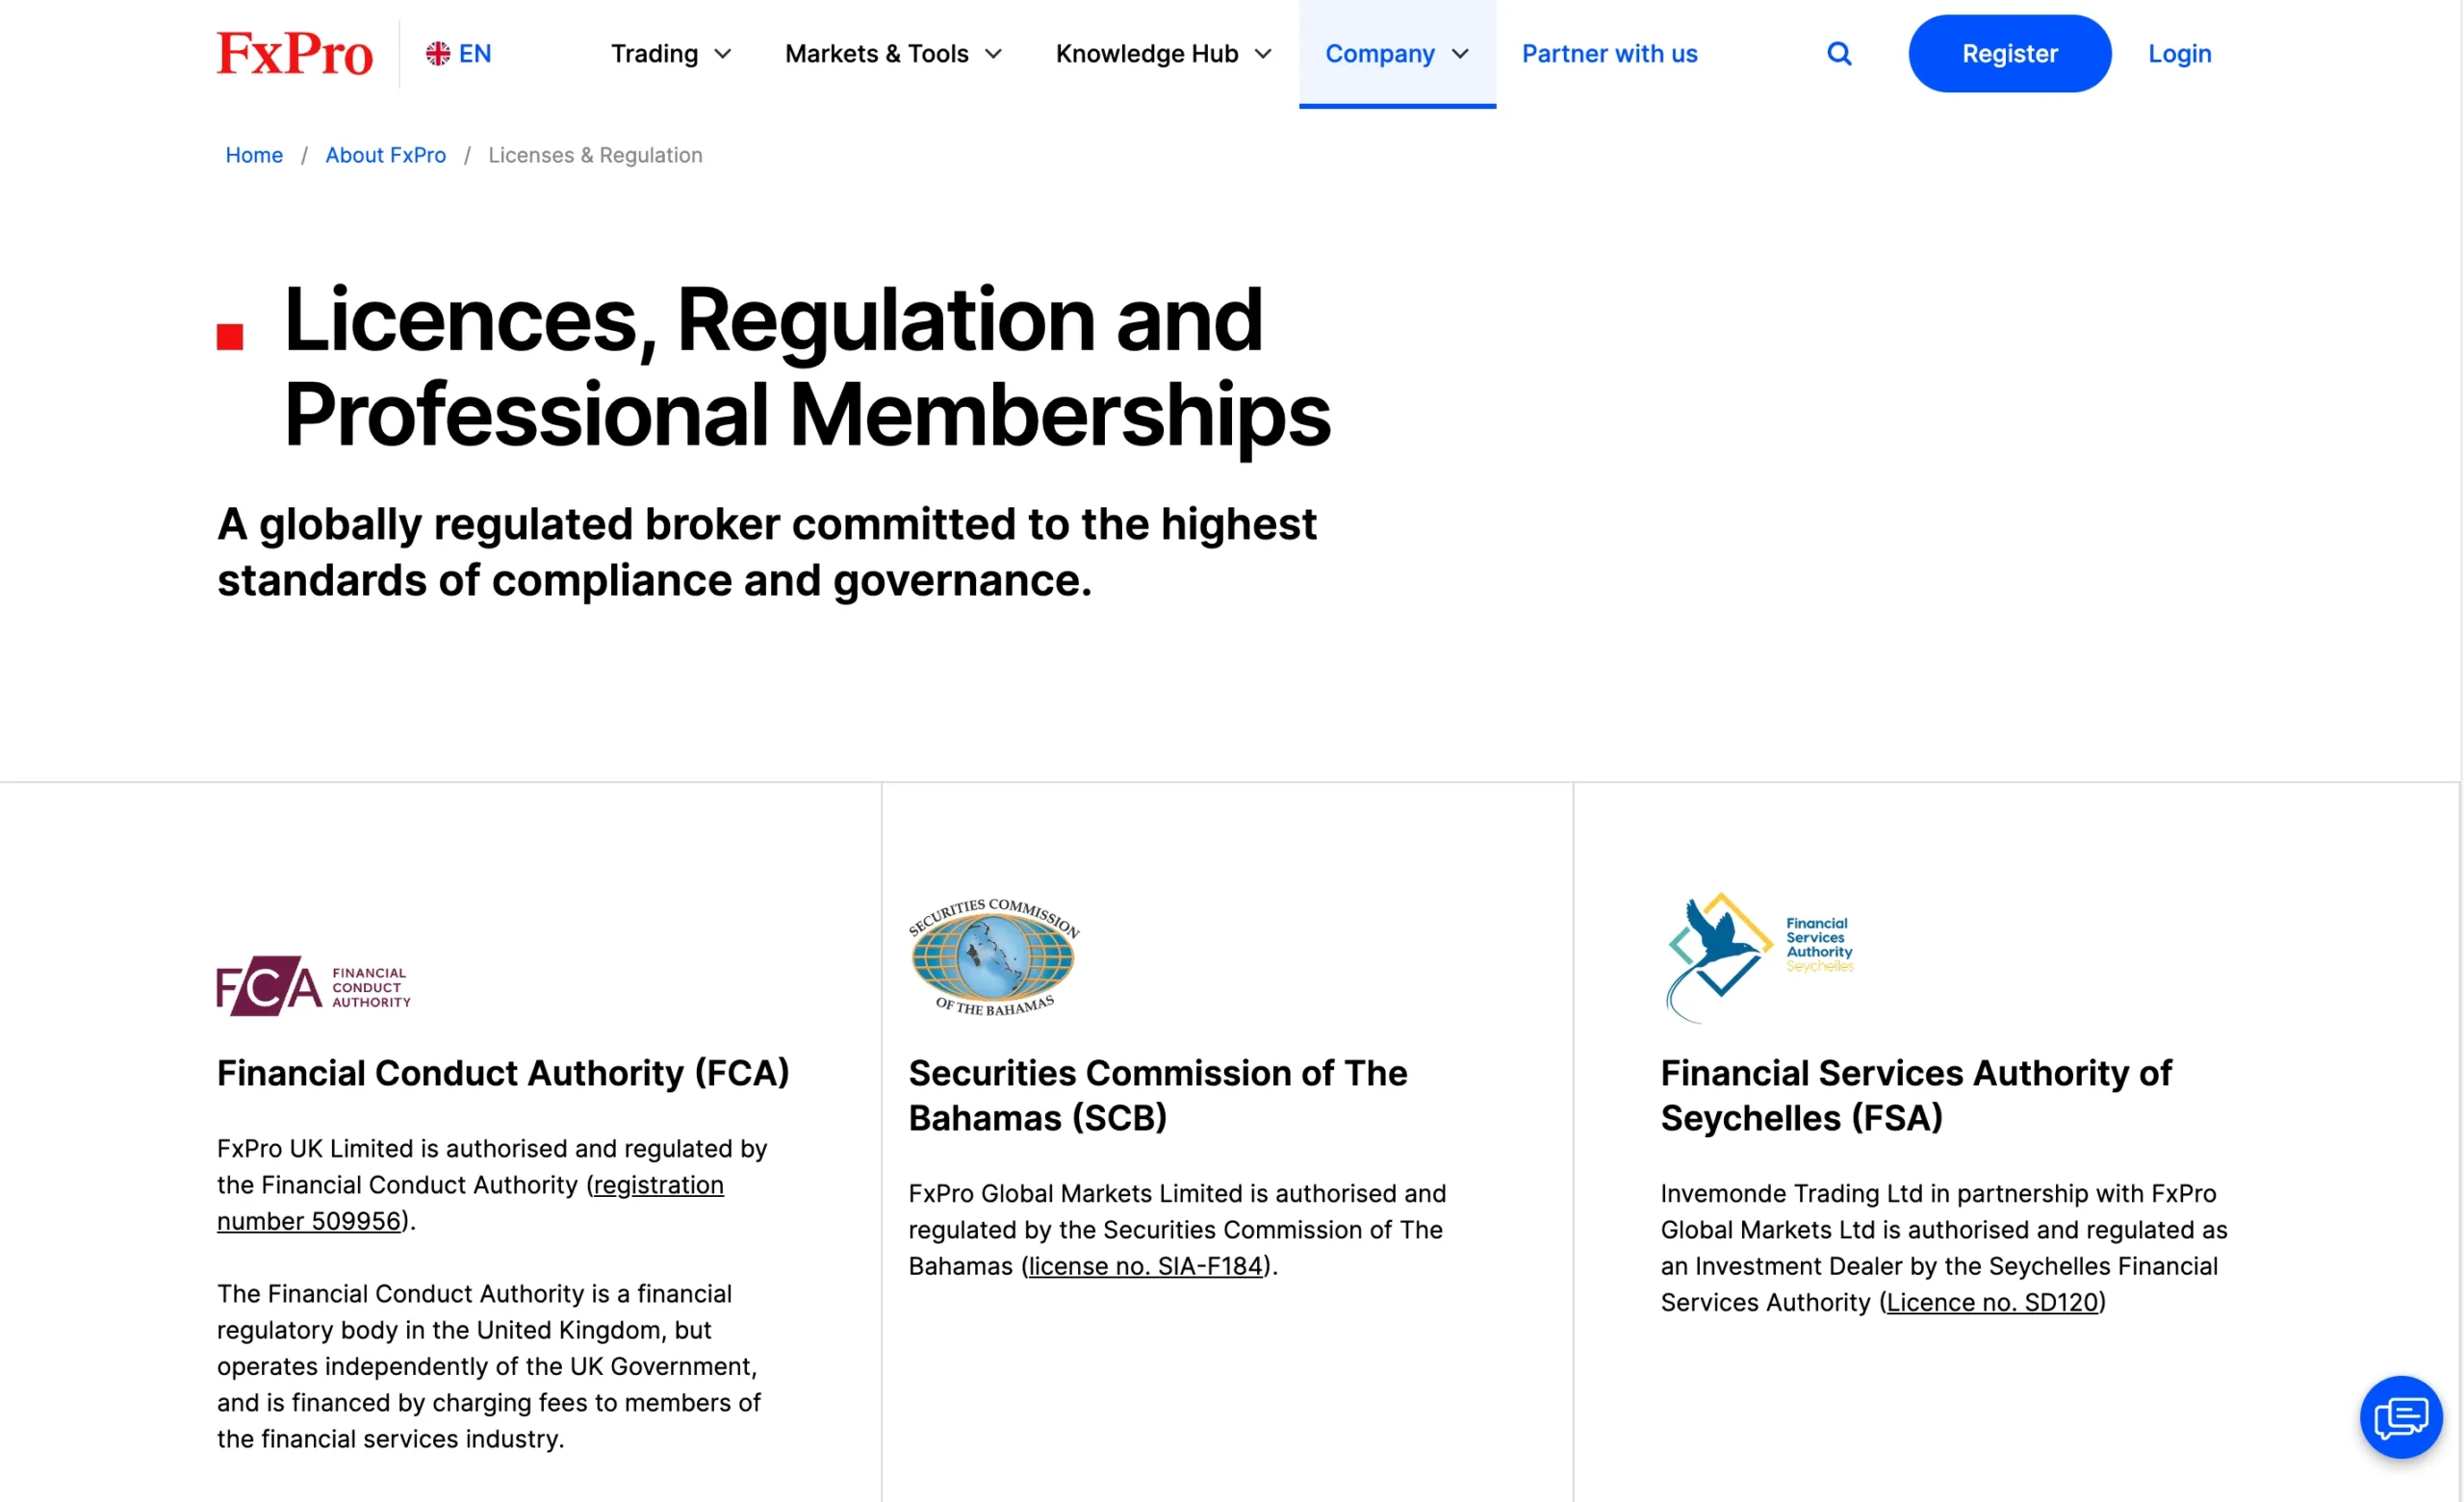Click Financial Services Authority of Seychelles heading
2464x1502 pixels.
[1915, 1095]
